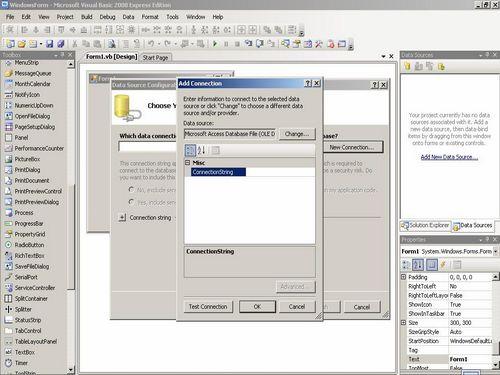Select the ConnectionString row in property grid

tap(250, 172)
